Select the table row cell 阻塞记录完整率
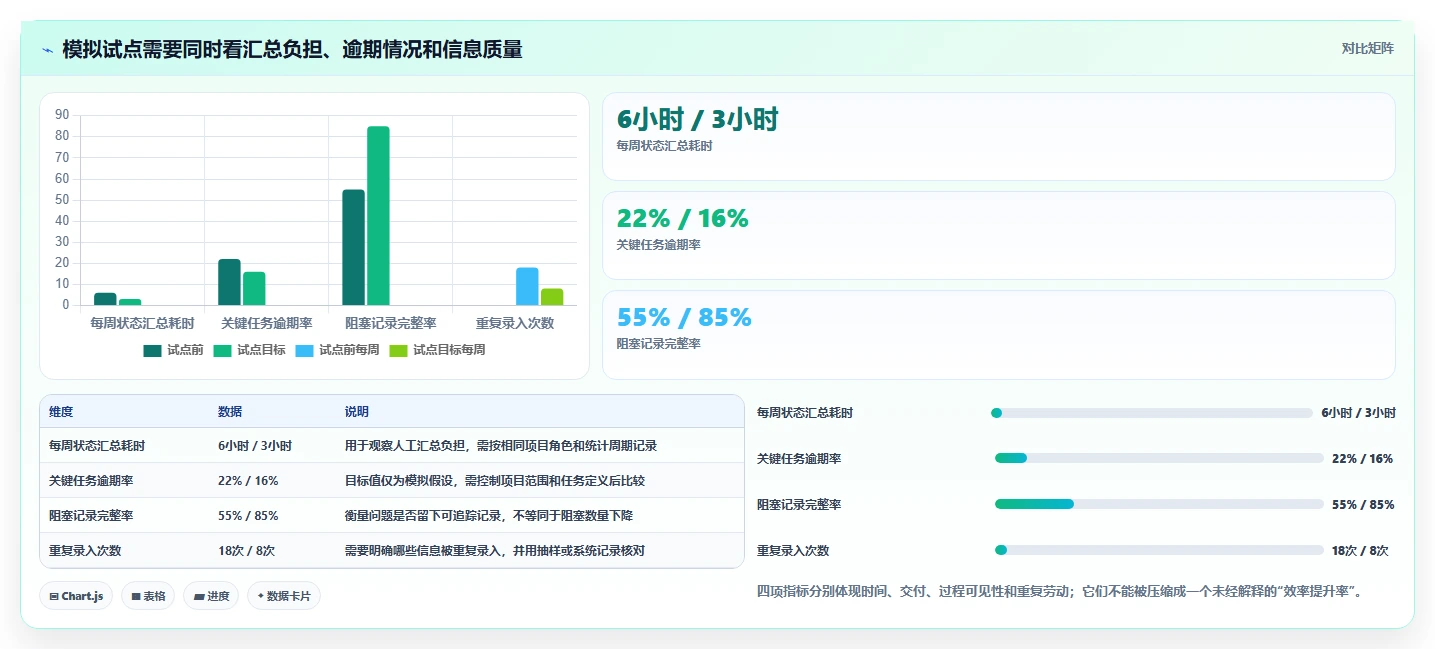The height and width of the screenshot is (649, 1435). pyautogui.click(x=91, y=516)
